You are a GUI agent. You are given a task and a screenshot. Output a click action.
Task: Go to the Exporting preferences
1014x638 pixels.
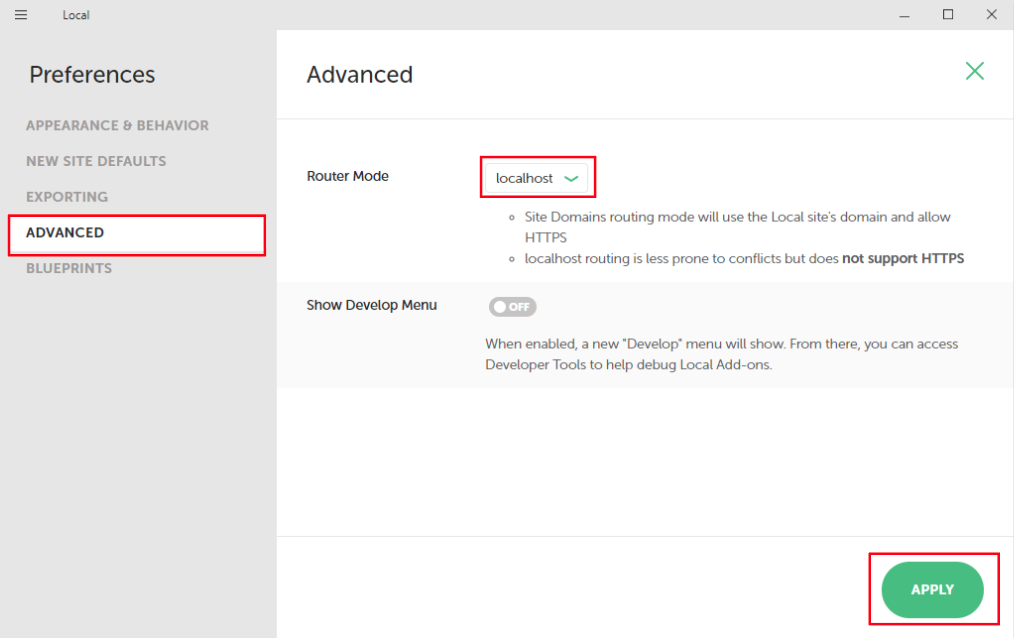click(67, 197)
